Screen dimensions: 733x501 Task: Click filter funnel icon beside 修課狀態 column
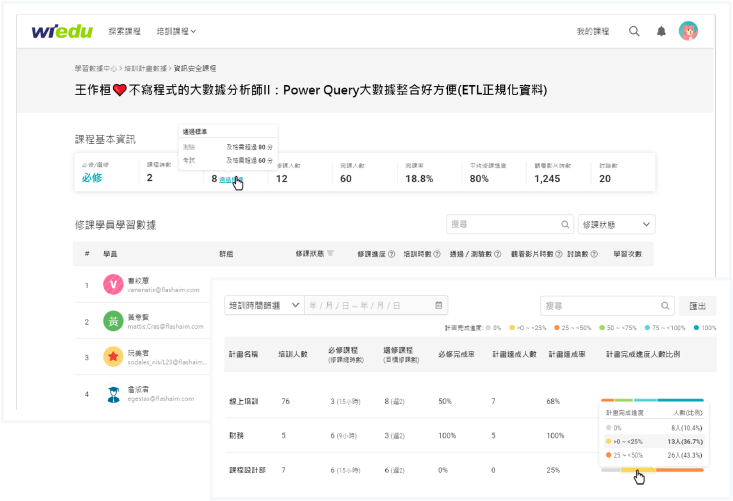[x=330, y=253]
